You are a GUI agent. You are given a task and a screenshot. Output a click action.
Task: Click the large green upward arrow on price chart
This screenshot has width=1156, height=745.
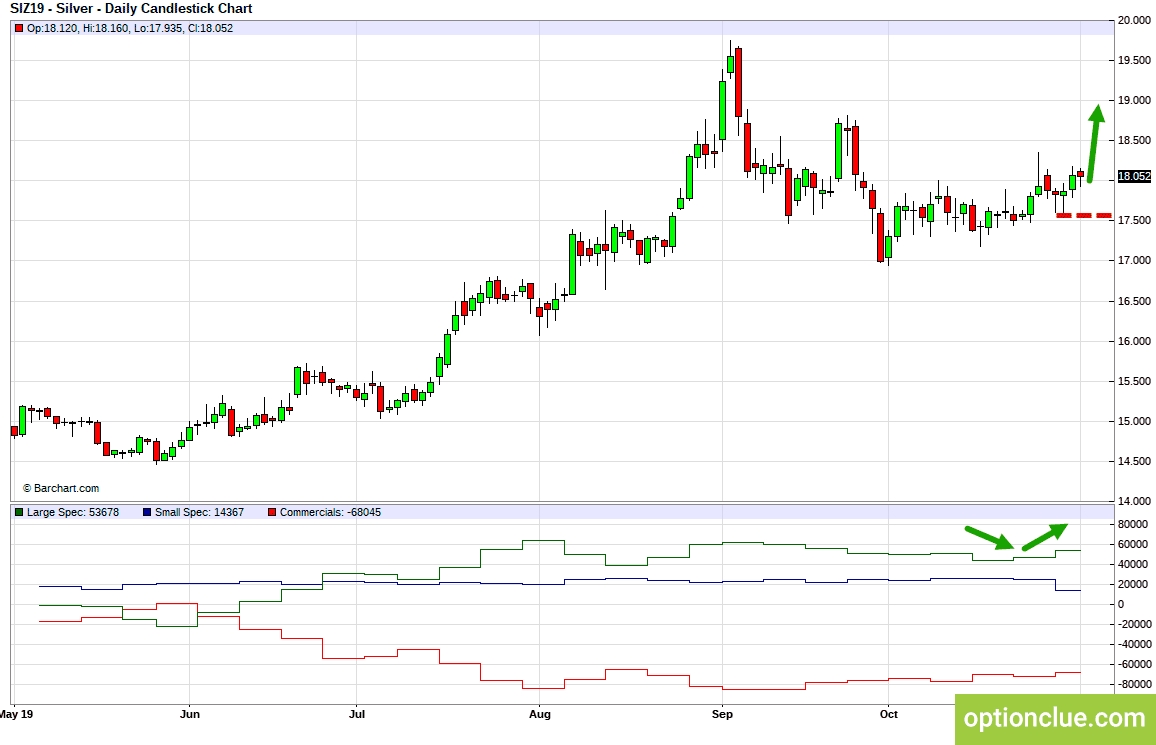(1093, 142)
